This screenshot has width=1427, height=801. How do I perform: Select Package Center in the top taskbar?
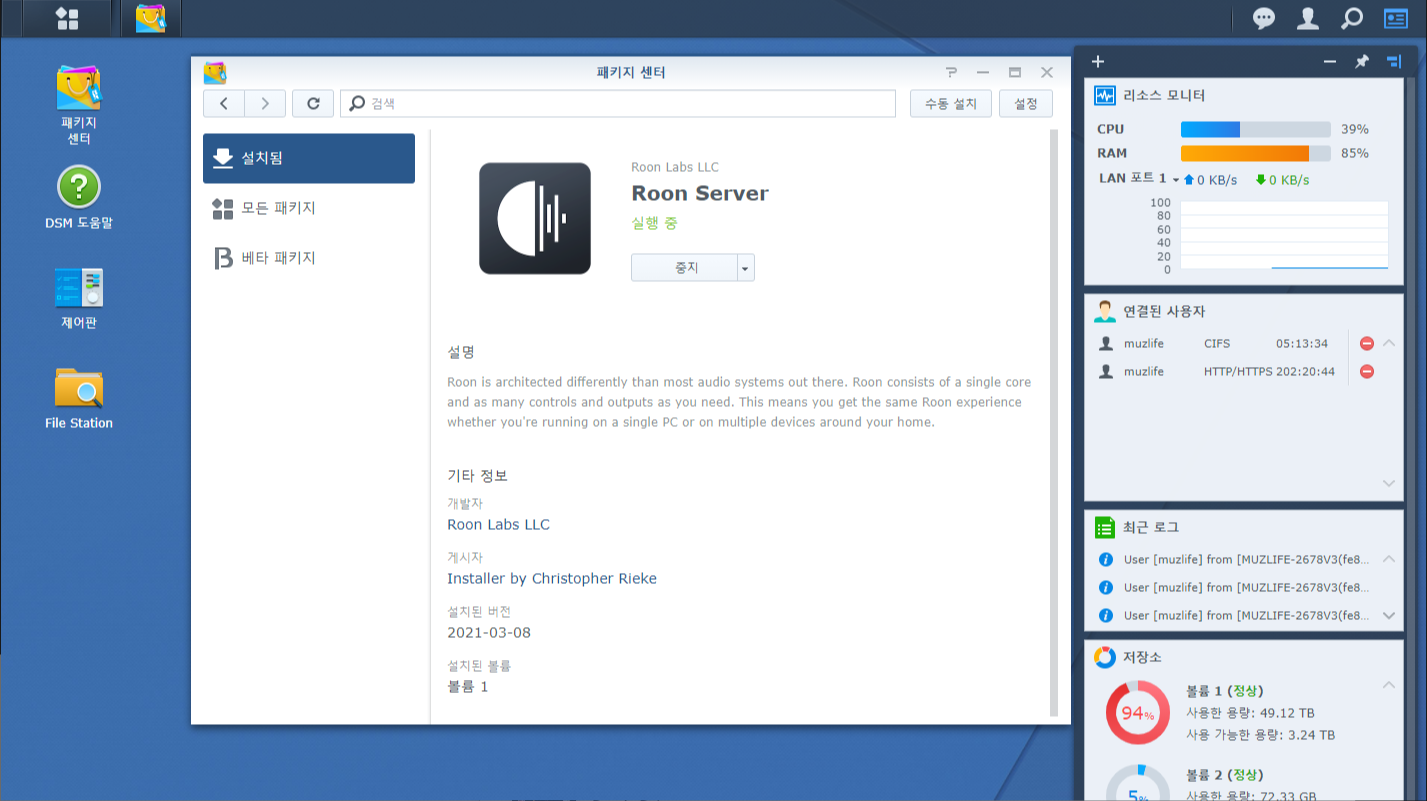point(150,18)
